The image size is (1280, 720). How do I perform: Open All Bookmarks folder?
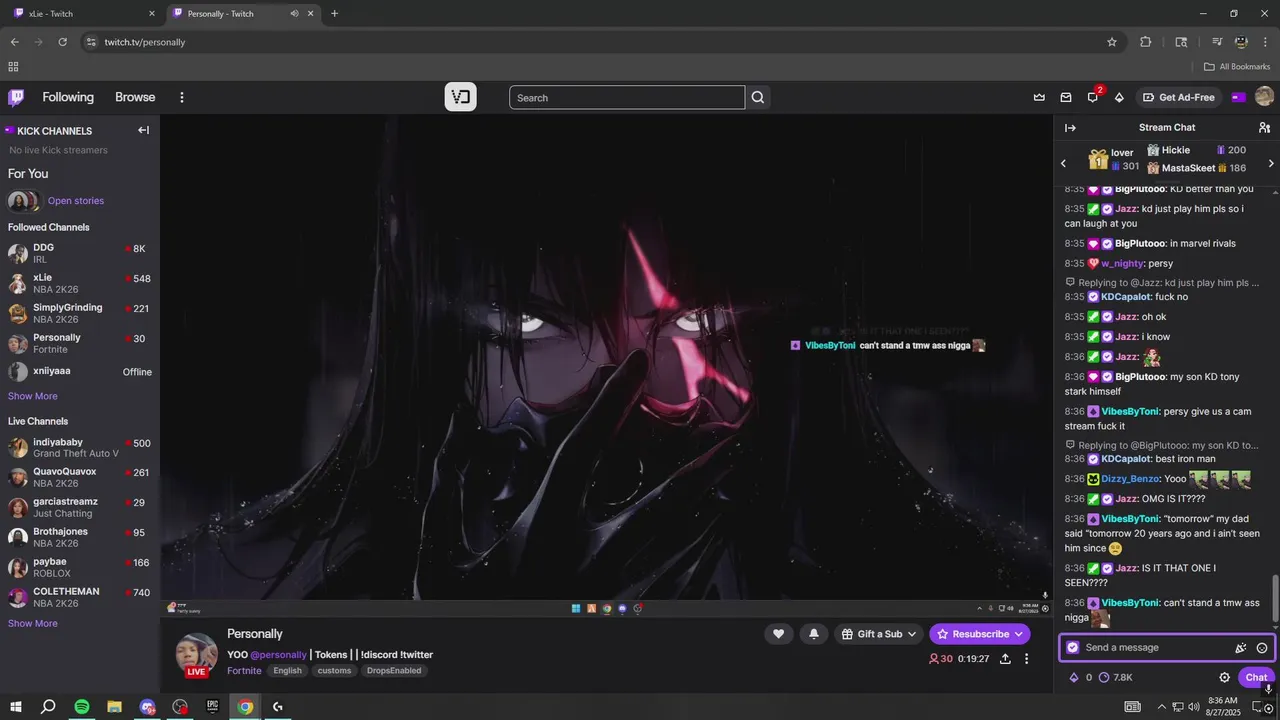tap(1237, 67)
